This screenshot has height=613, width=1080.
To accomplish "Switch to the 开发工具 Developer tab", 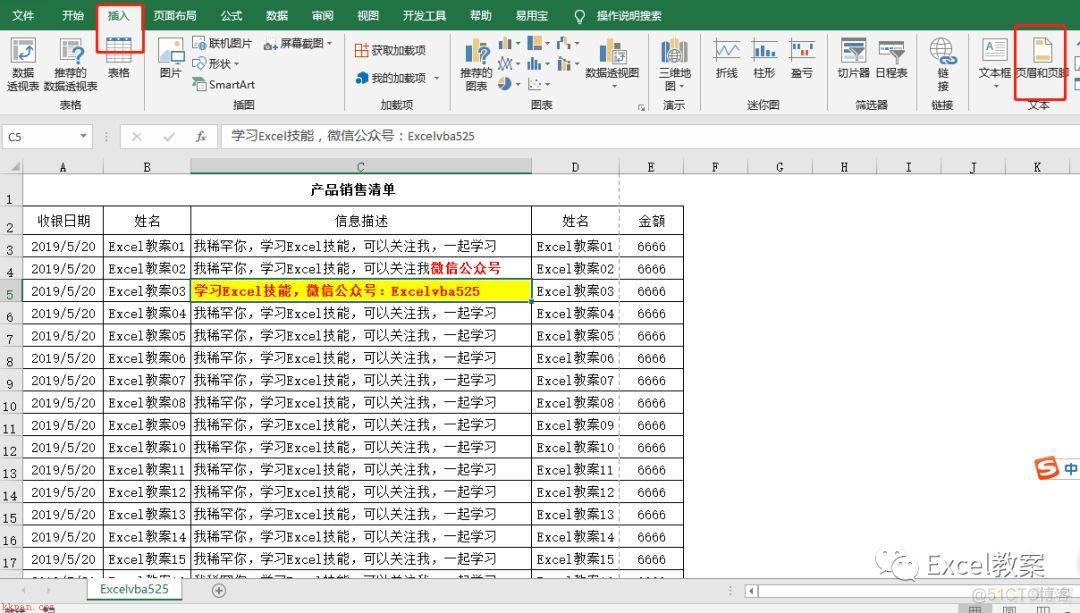I will coord(424,15).
